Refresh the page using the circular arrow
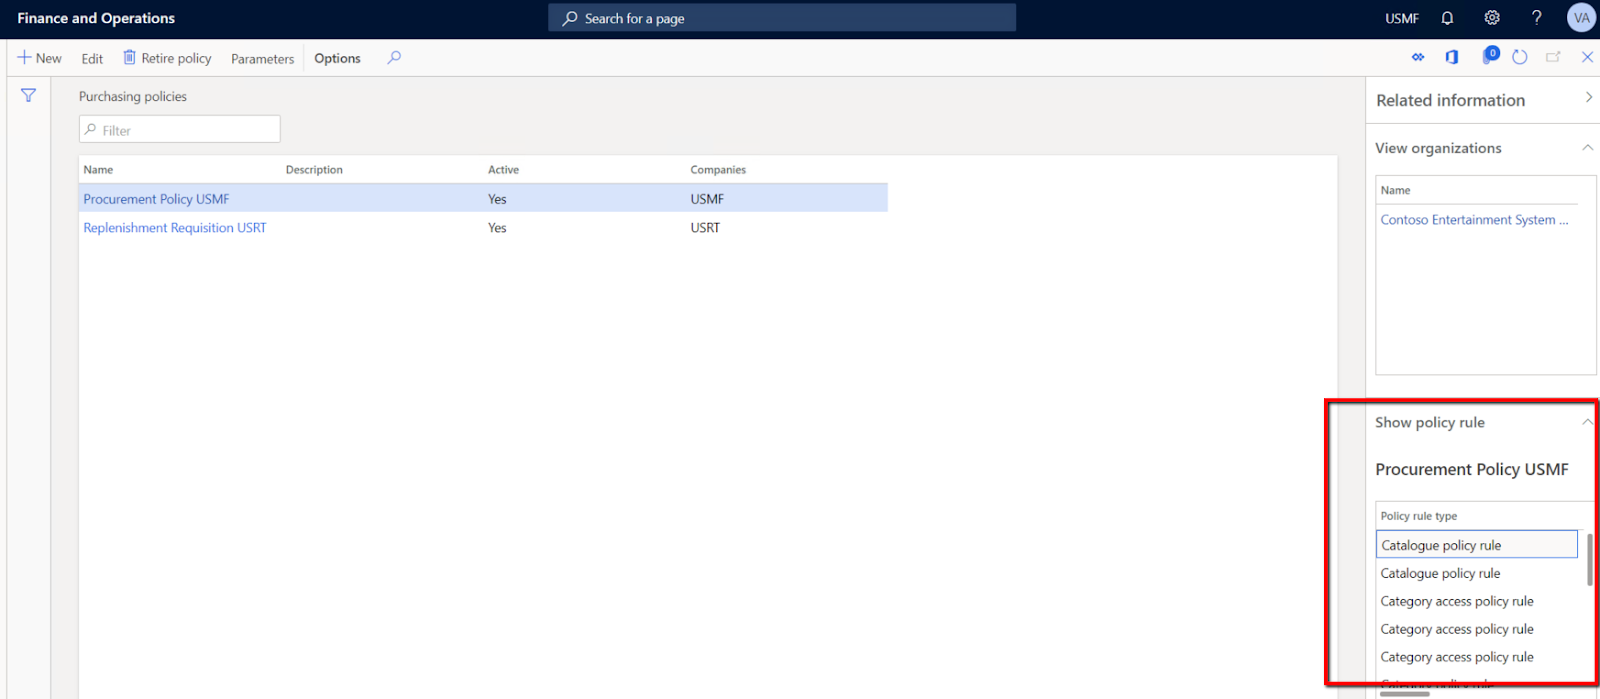The height and width of the screenshot is (699, 1600). 1520,57
